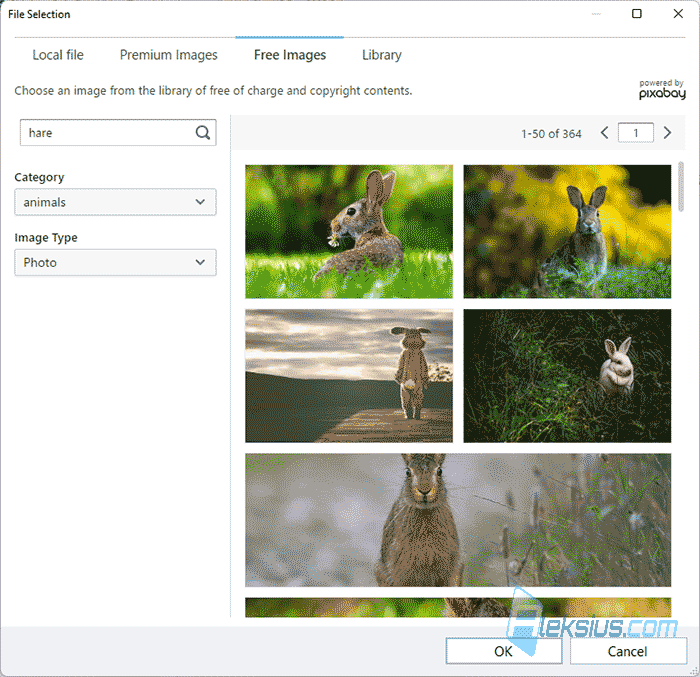Screen dimensions: 700x677
Task: Go to the next results page arrow
Action: [x=667, y=133]
